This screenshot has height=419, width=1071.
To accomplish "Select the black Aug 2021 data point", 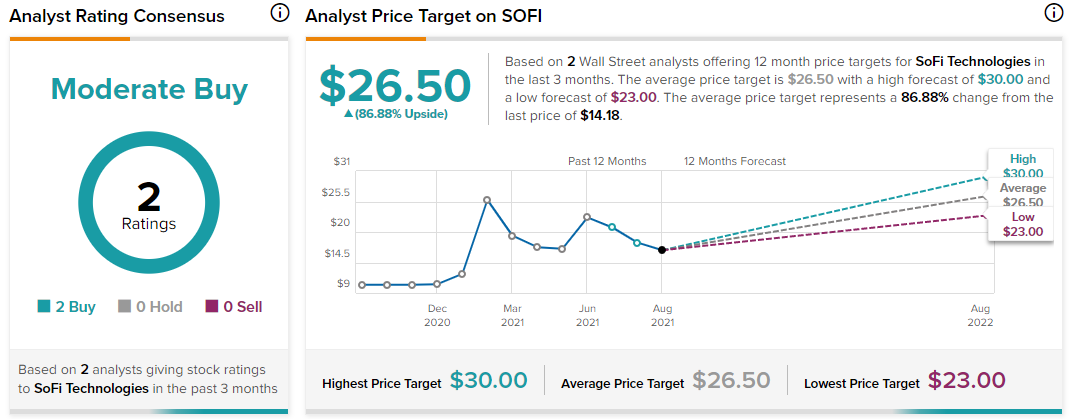I will tap(661, 250).
